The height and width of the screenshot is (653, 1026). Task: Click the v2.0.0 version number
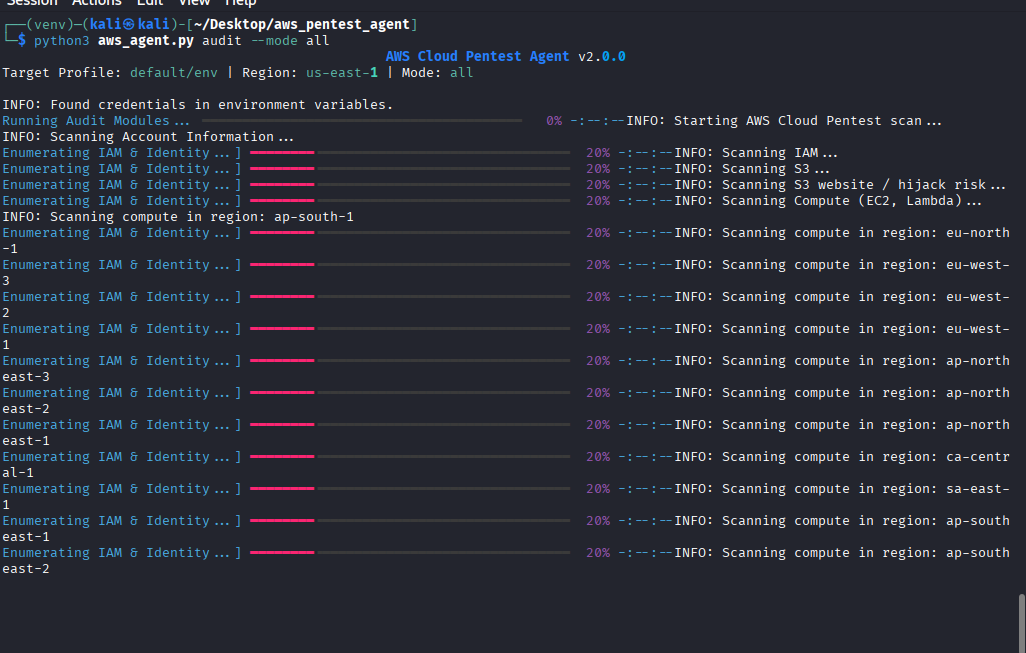pos(602,57)
